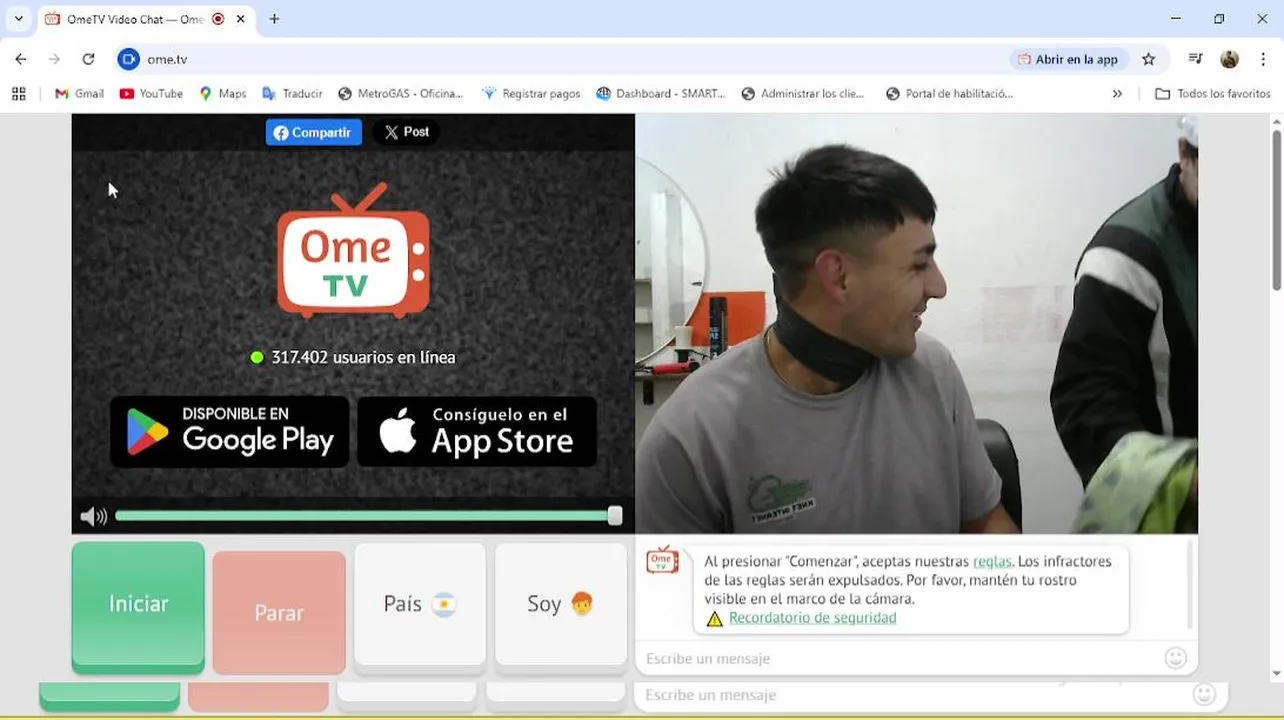Click the OmeTV logo
Viewport: 1284px width, 720px height.
tap(353, 252)
